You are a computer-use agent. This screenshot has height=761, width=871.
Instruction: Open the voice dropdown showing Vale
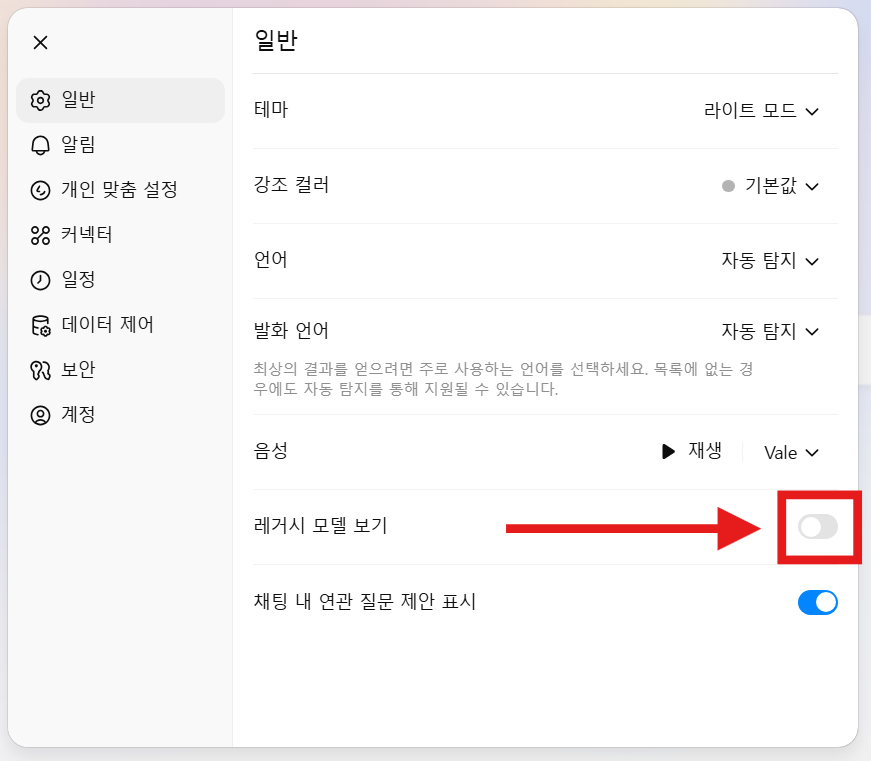790,452
